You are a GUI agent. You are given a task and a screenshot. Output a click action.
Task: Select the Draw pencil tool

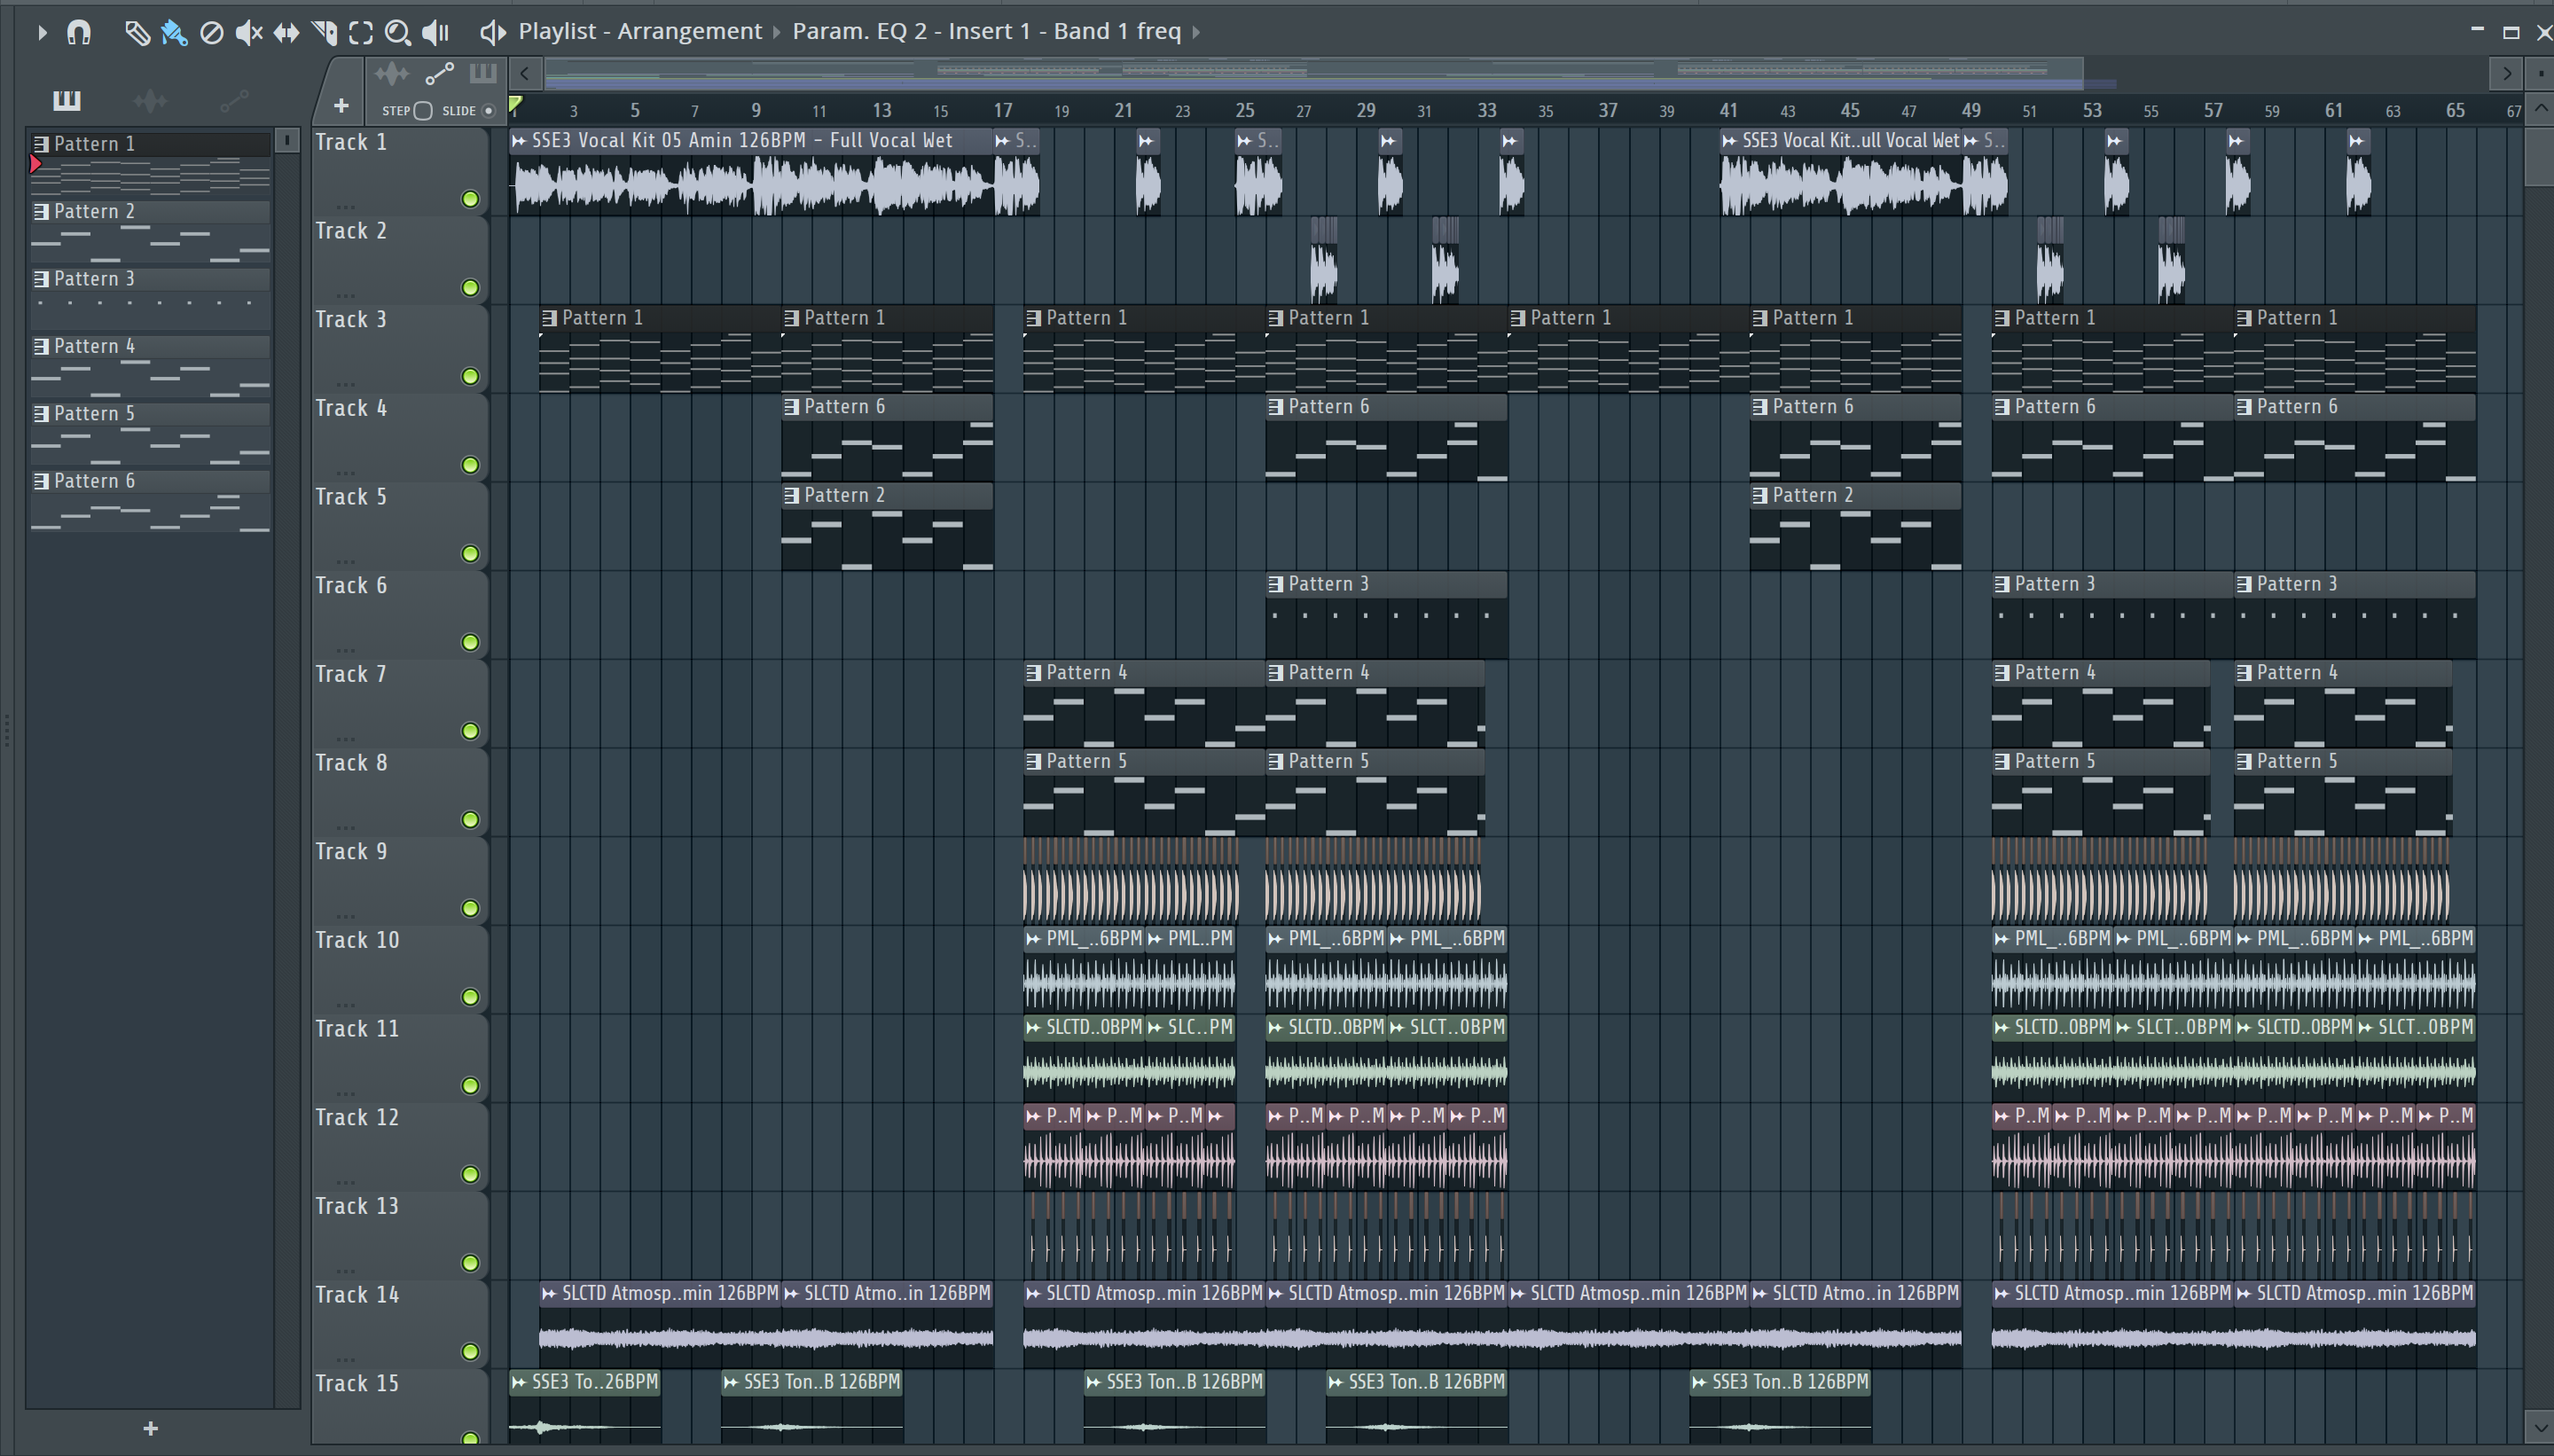point(137,33)
